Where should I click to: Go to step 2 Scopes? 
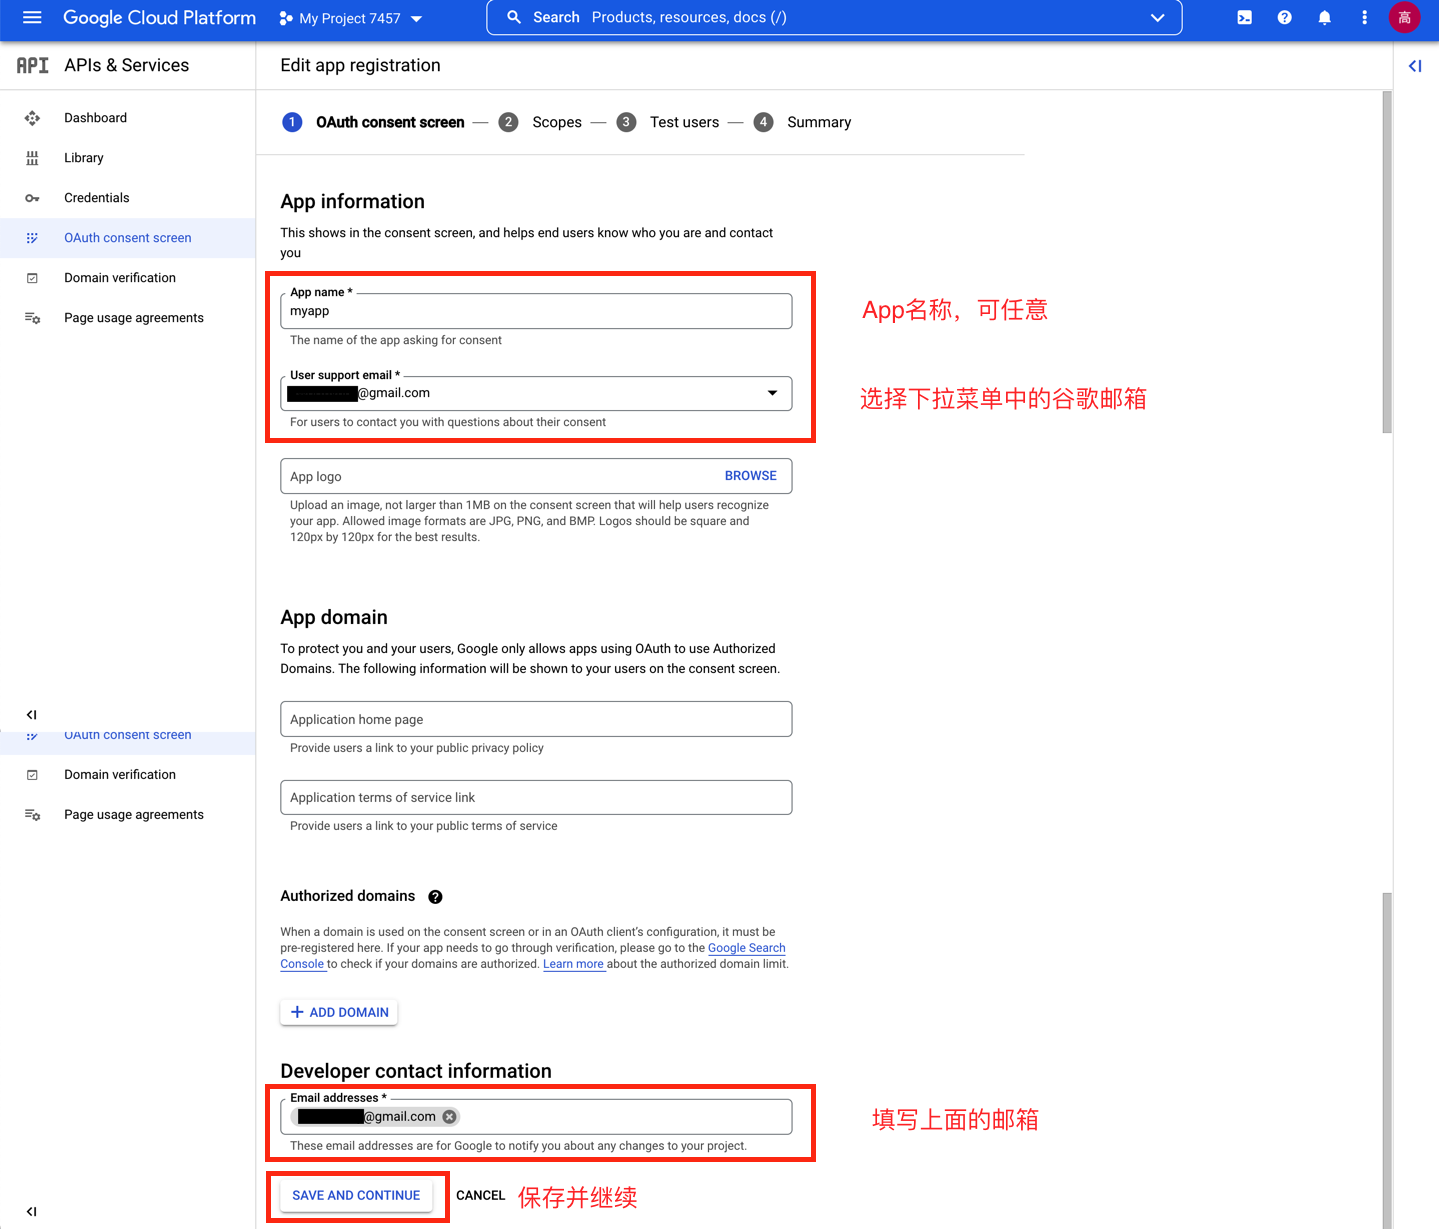[x=540, y=122]
